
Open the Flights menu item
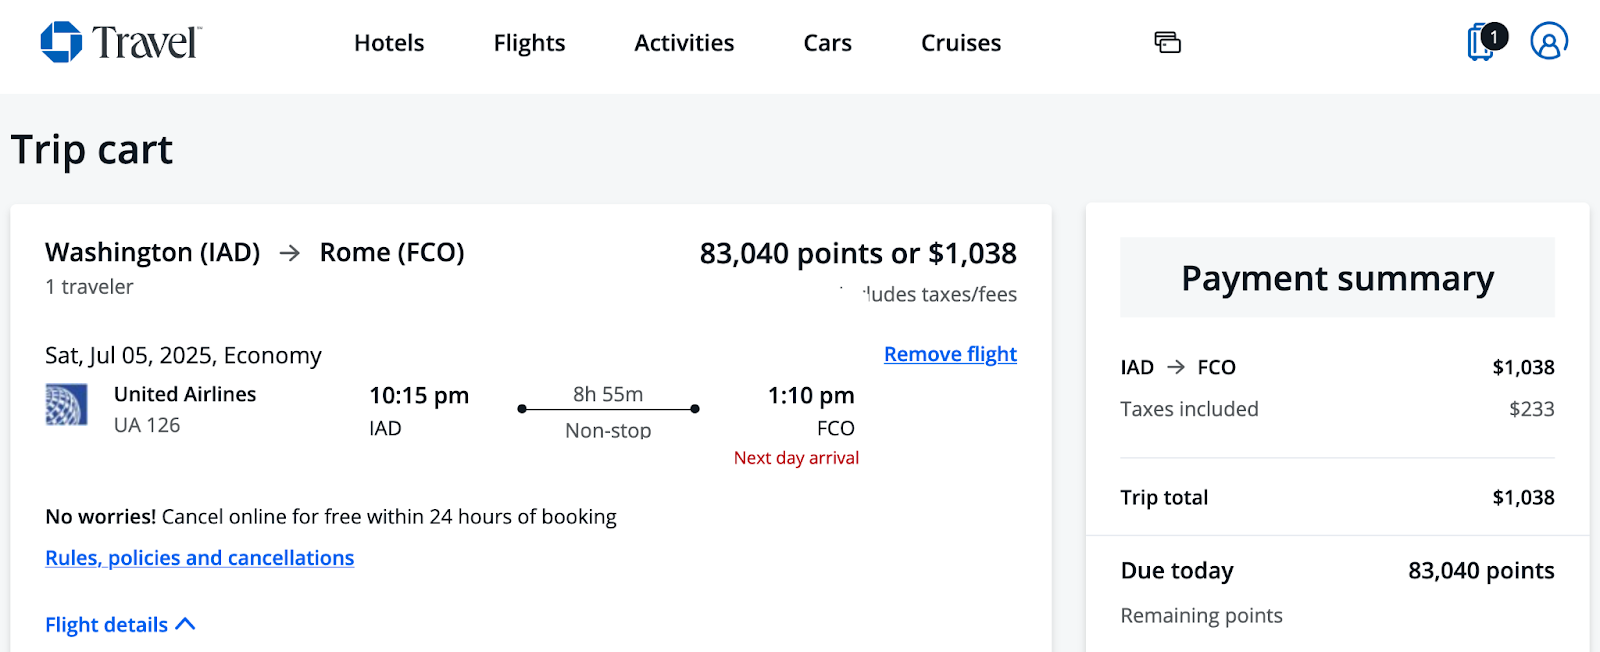click(529, 43)
